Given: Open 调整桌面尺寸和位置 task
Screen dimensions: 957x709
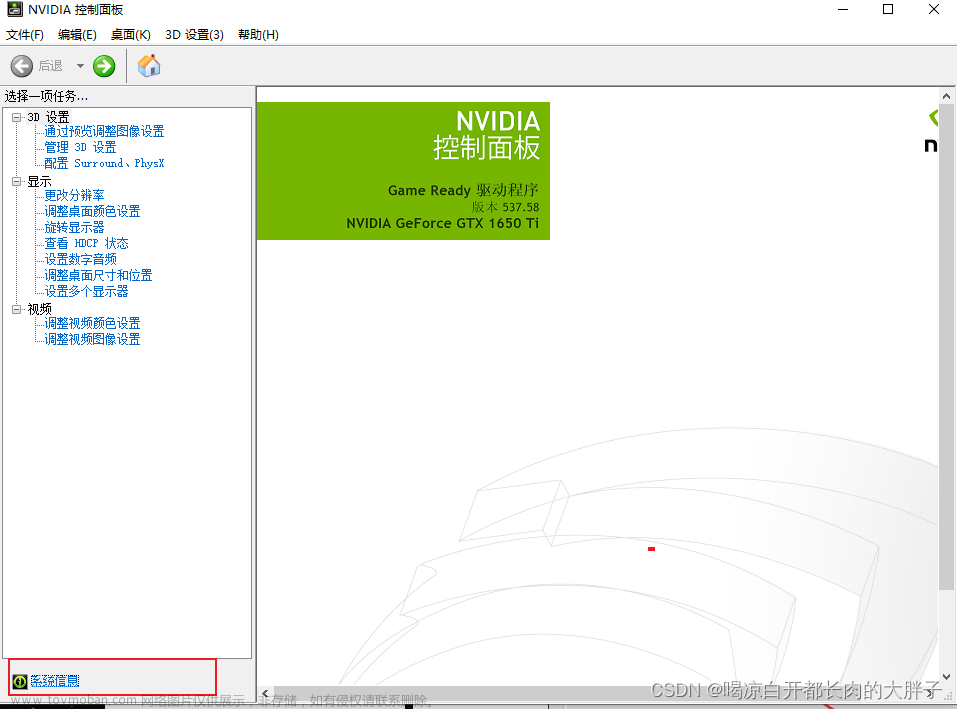Looking at the screenshot, I should pos(98,275).
